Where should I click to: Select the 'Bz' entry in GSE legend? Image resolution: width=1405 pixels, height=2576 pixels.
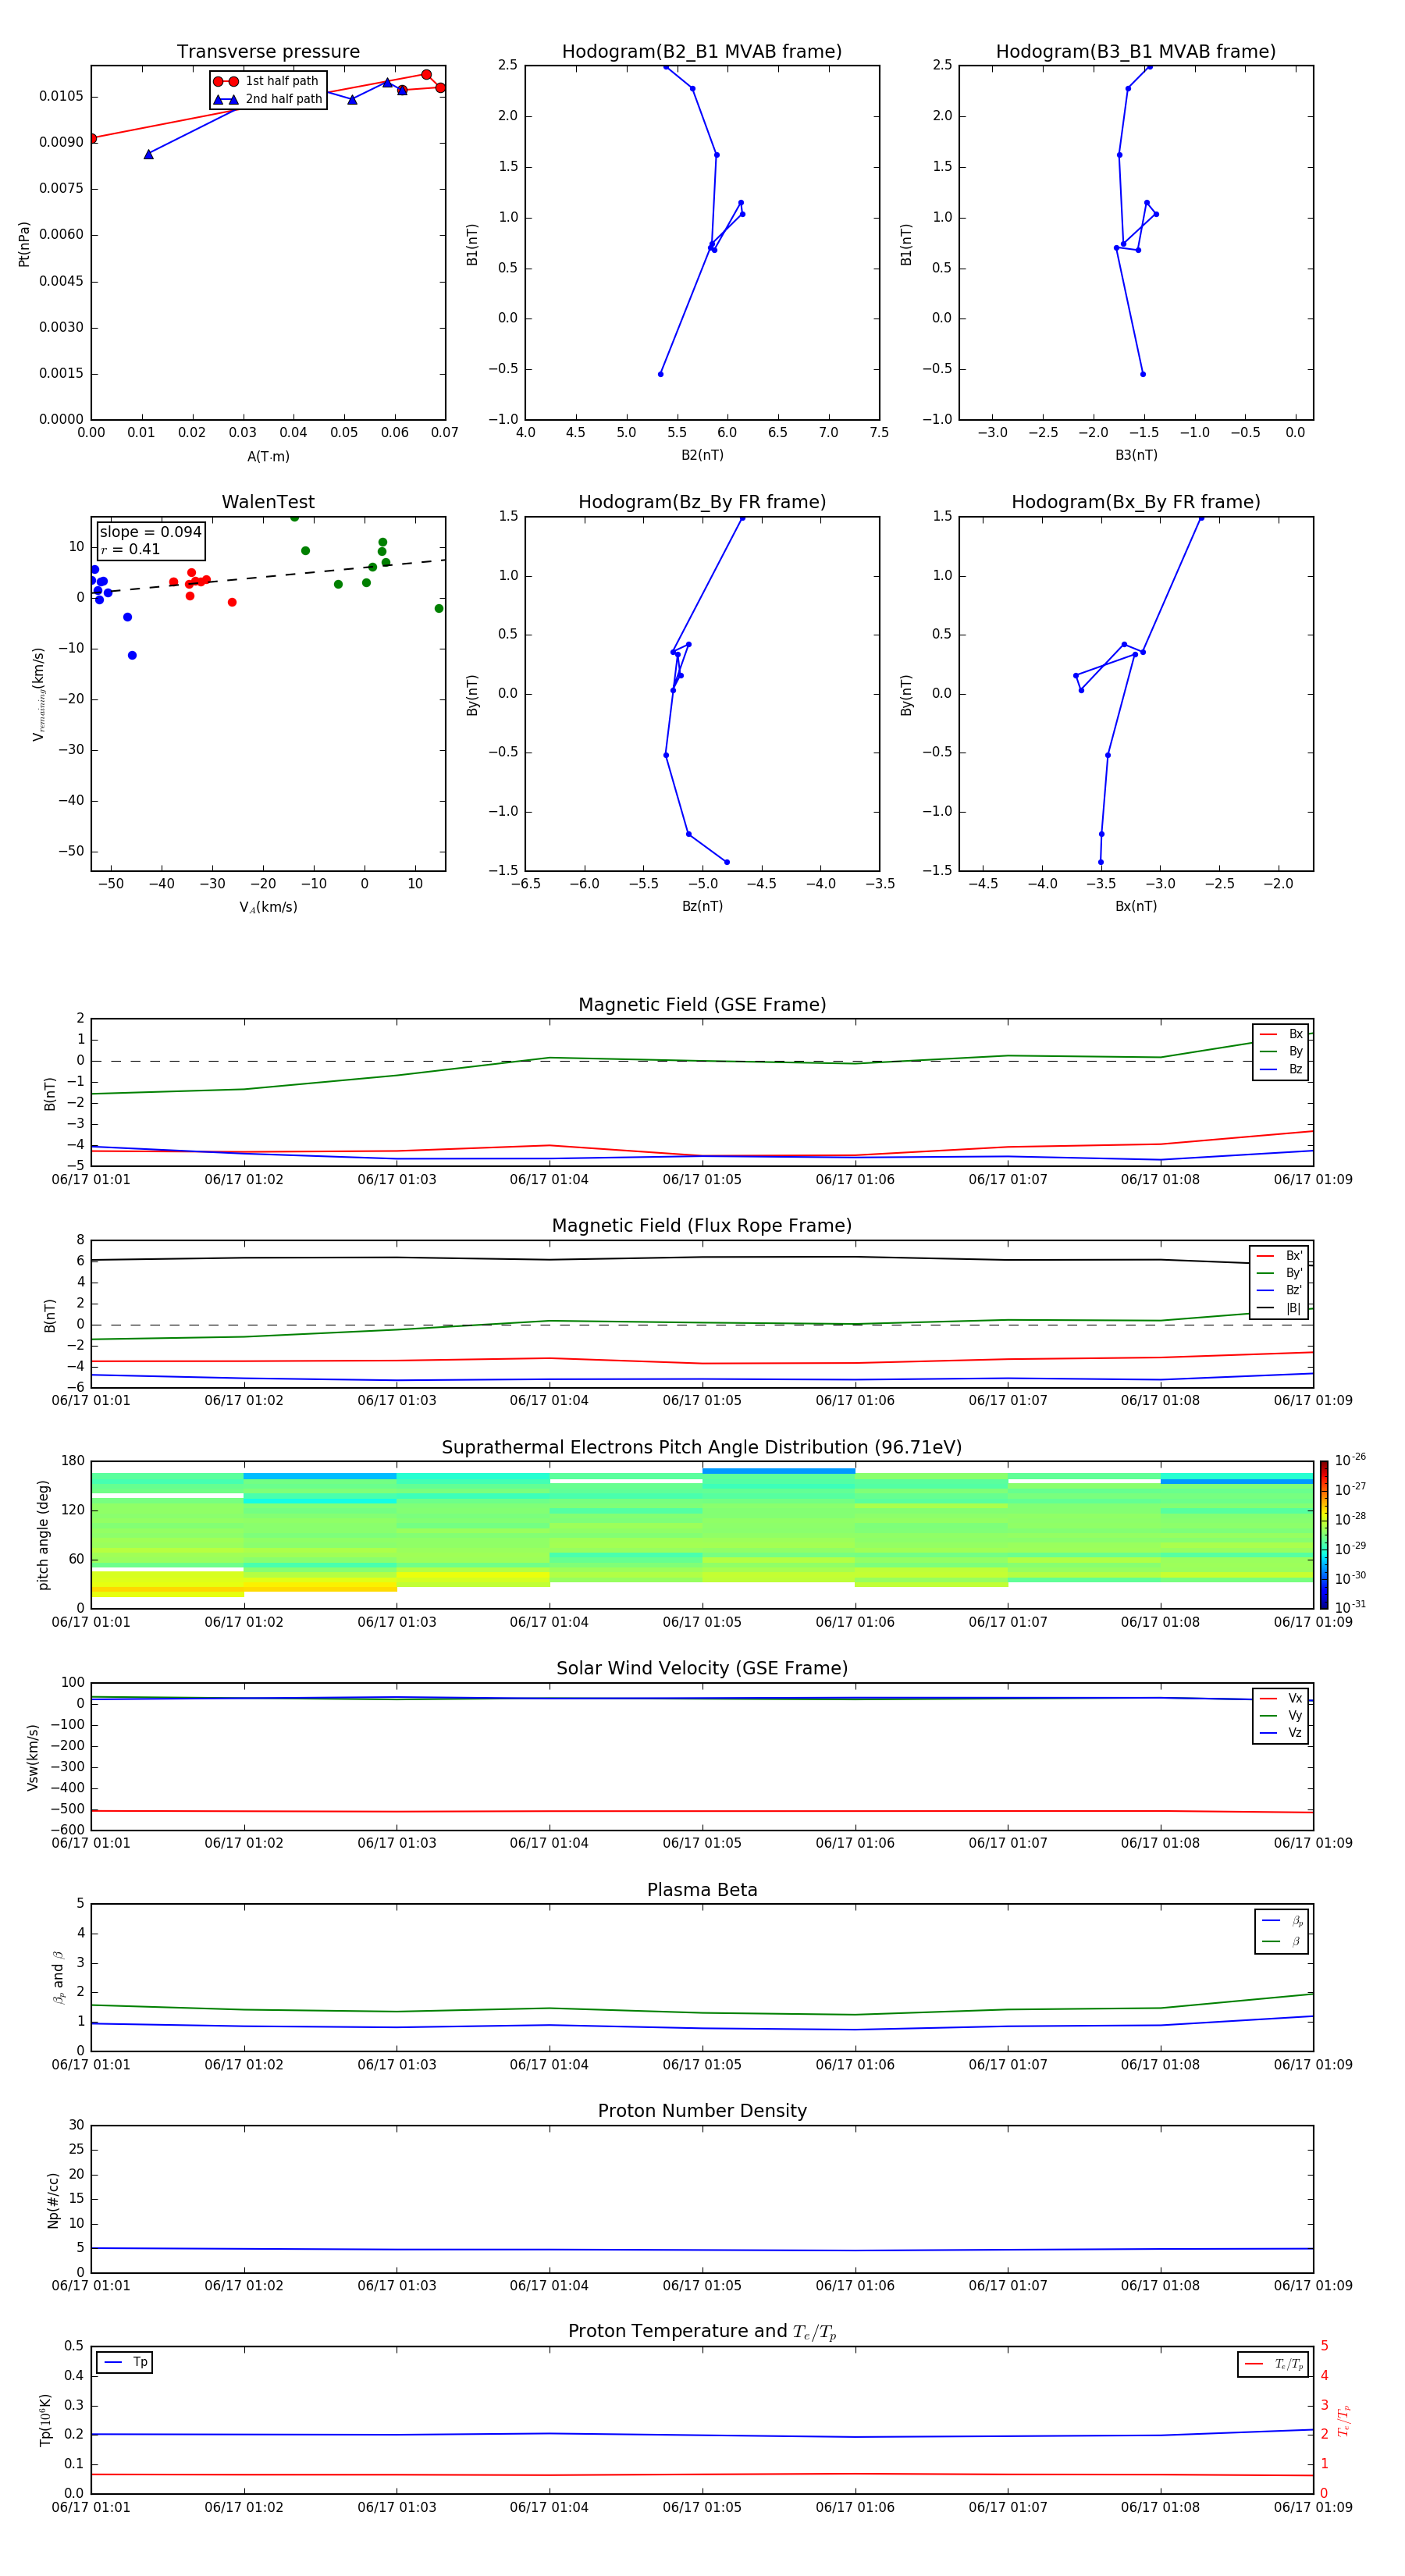[x=1282, y=1069]
